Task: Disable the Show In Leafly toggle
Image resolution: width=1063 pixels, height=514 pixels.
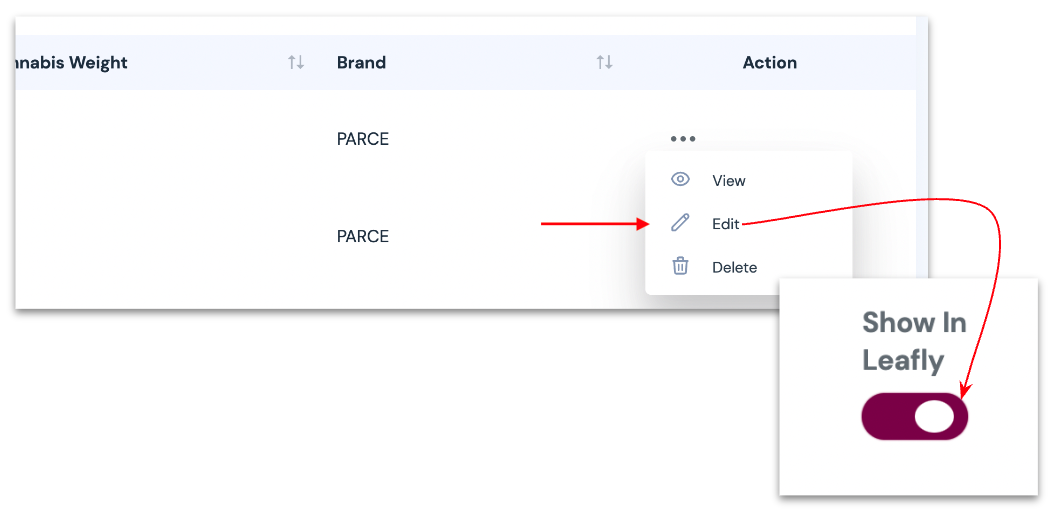Action: (914, 416)
